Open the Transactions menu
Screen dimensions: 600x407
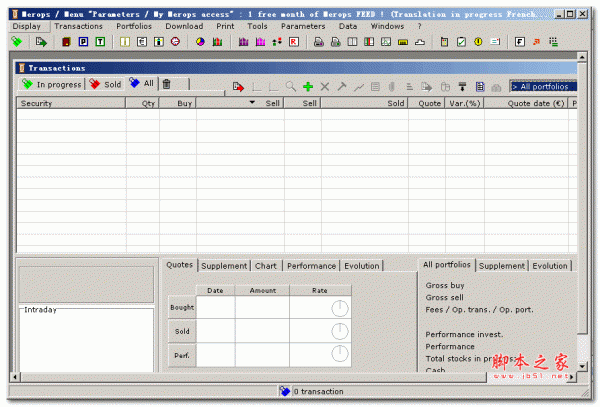(x=78, y=26)
